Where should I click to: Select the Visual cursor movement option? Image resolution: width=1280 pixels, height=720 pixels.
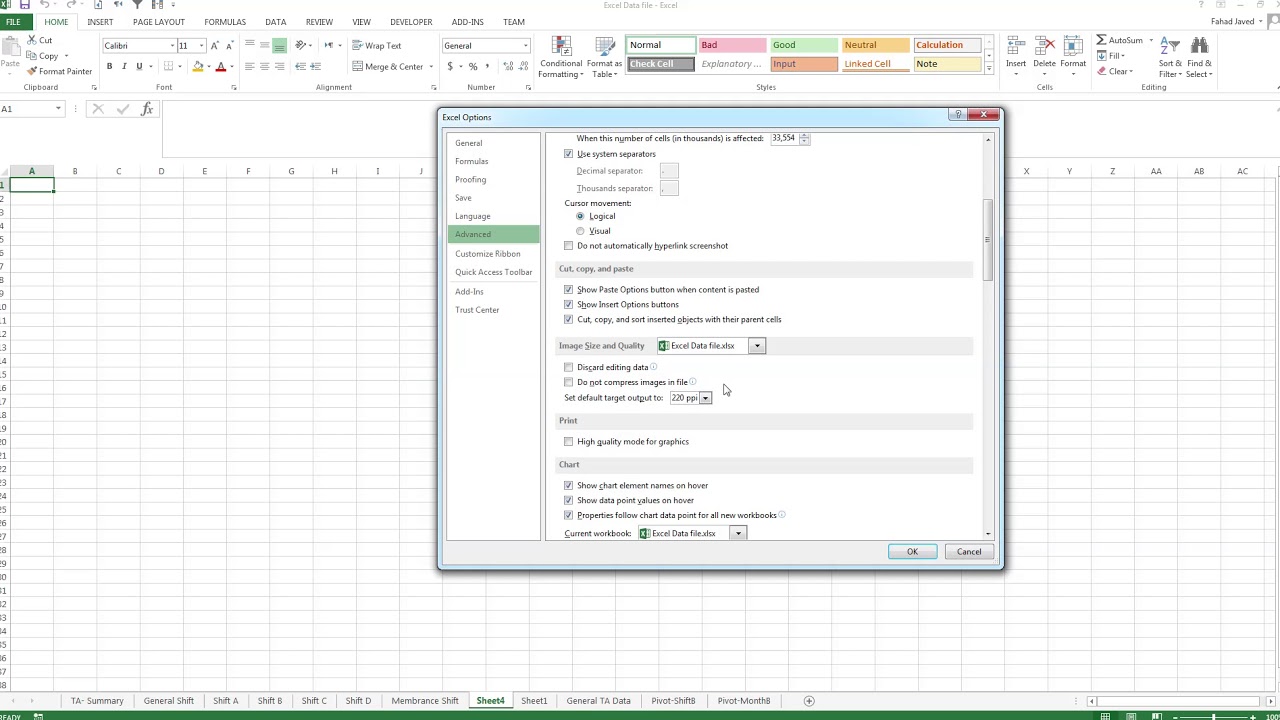[580, 231]
